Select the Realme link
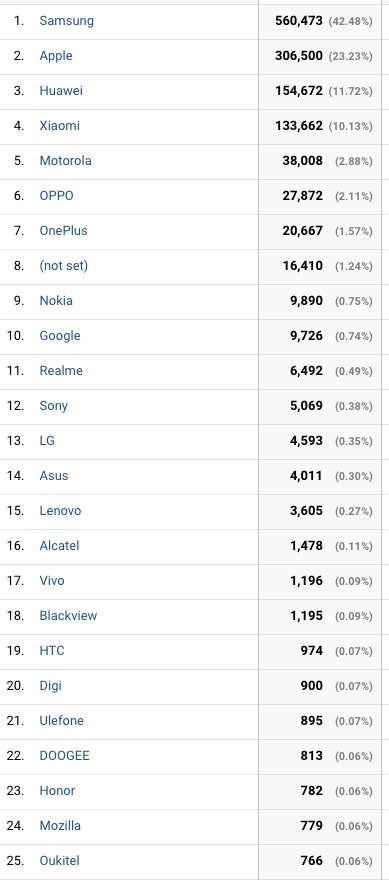The image size is (389, 887). (61, 371)
